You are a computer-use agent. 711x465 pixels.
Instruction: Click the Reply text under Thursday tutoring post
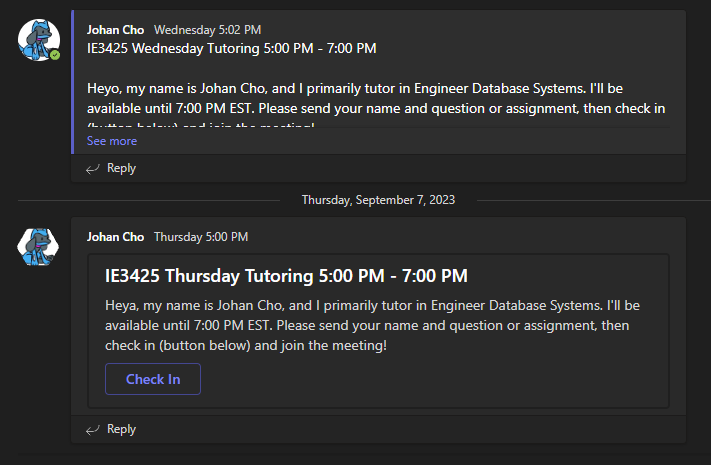coord(121,429)
